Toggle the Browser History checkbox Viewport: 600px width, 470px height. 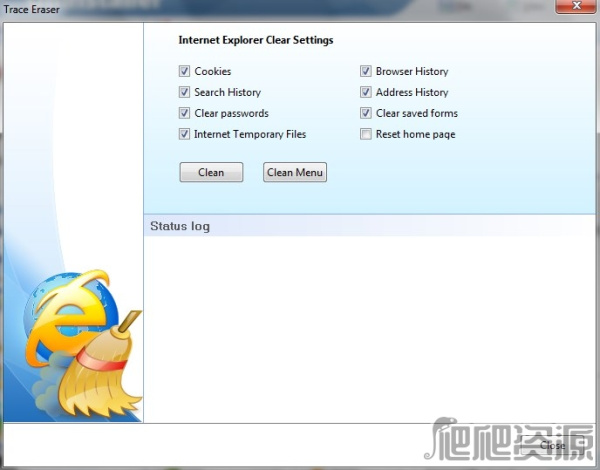point(366,71)
